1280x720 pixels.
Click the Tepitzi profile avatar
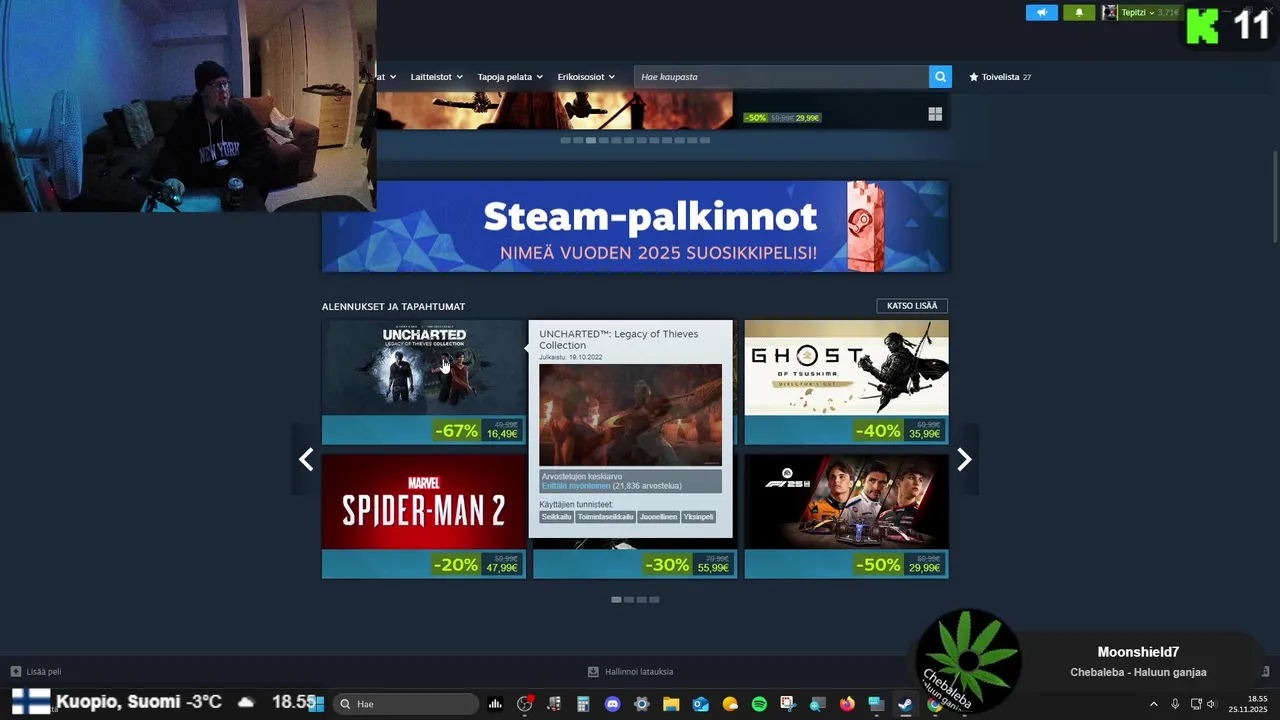click(1109, 13)
